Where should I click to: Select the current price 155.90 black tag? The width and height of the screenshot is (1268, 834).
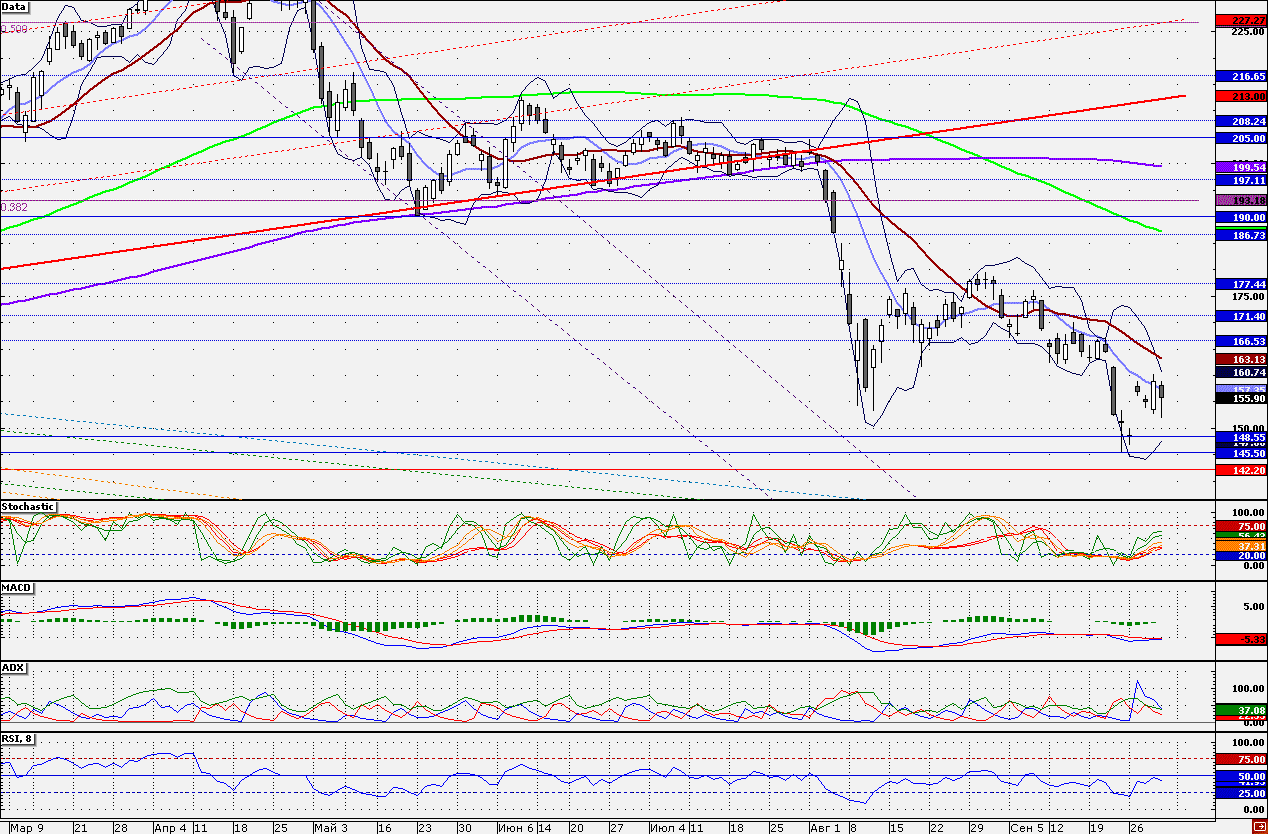1240,398
